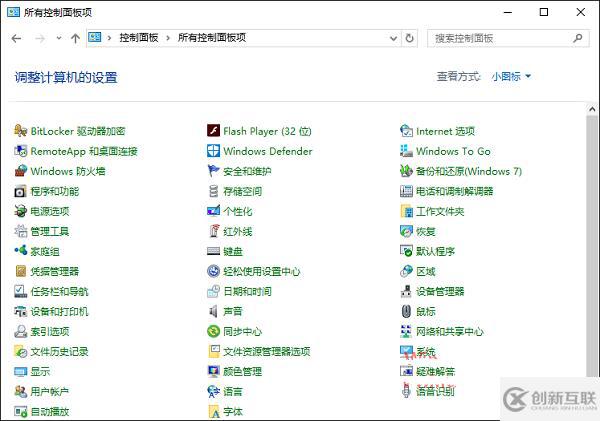Click the scrollbar up arrow
The height and width of the screenshot is (421, 600).
(592, 109)
